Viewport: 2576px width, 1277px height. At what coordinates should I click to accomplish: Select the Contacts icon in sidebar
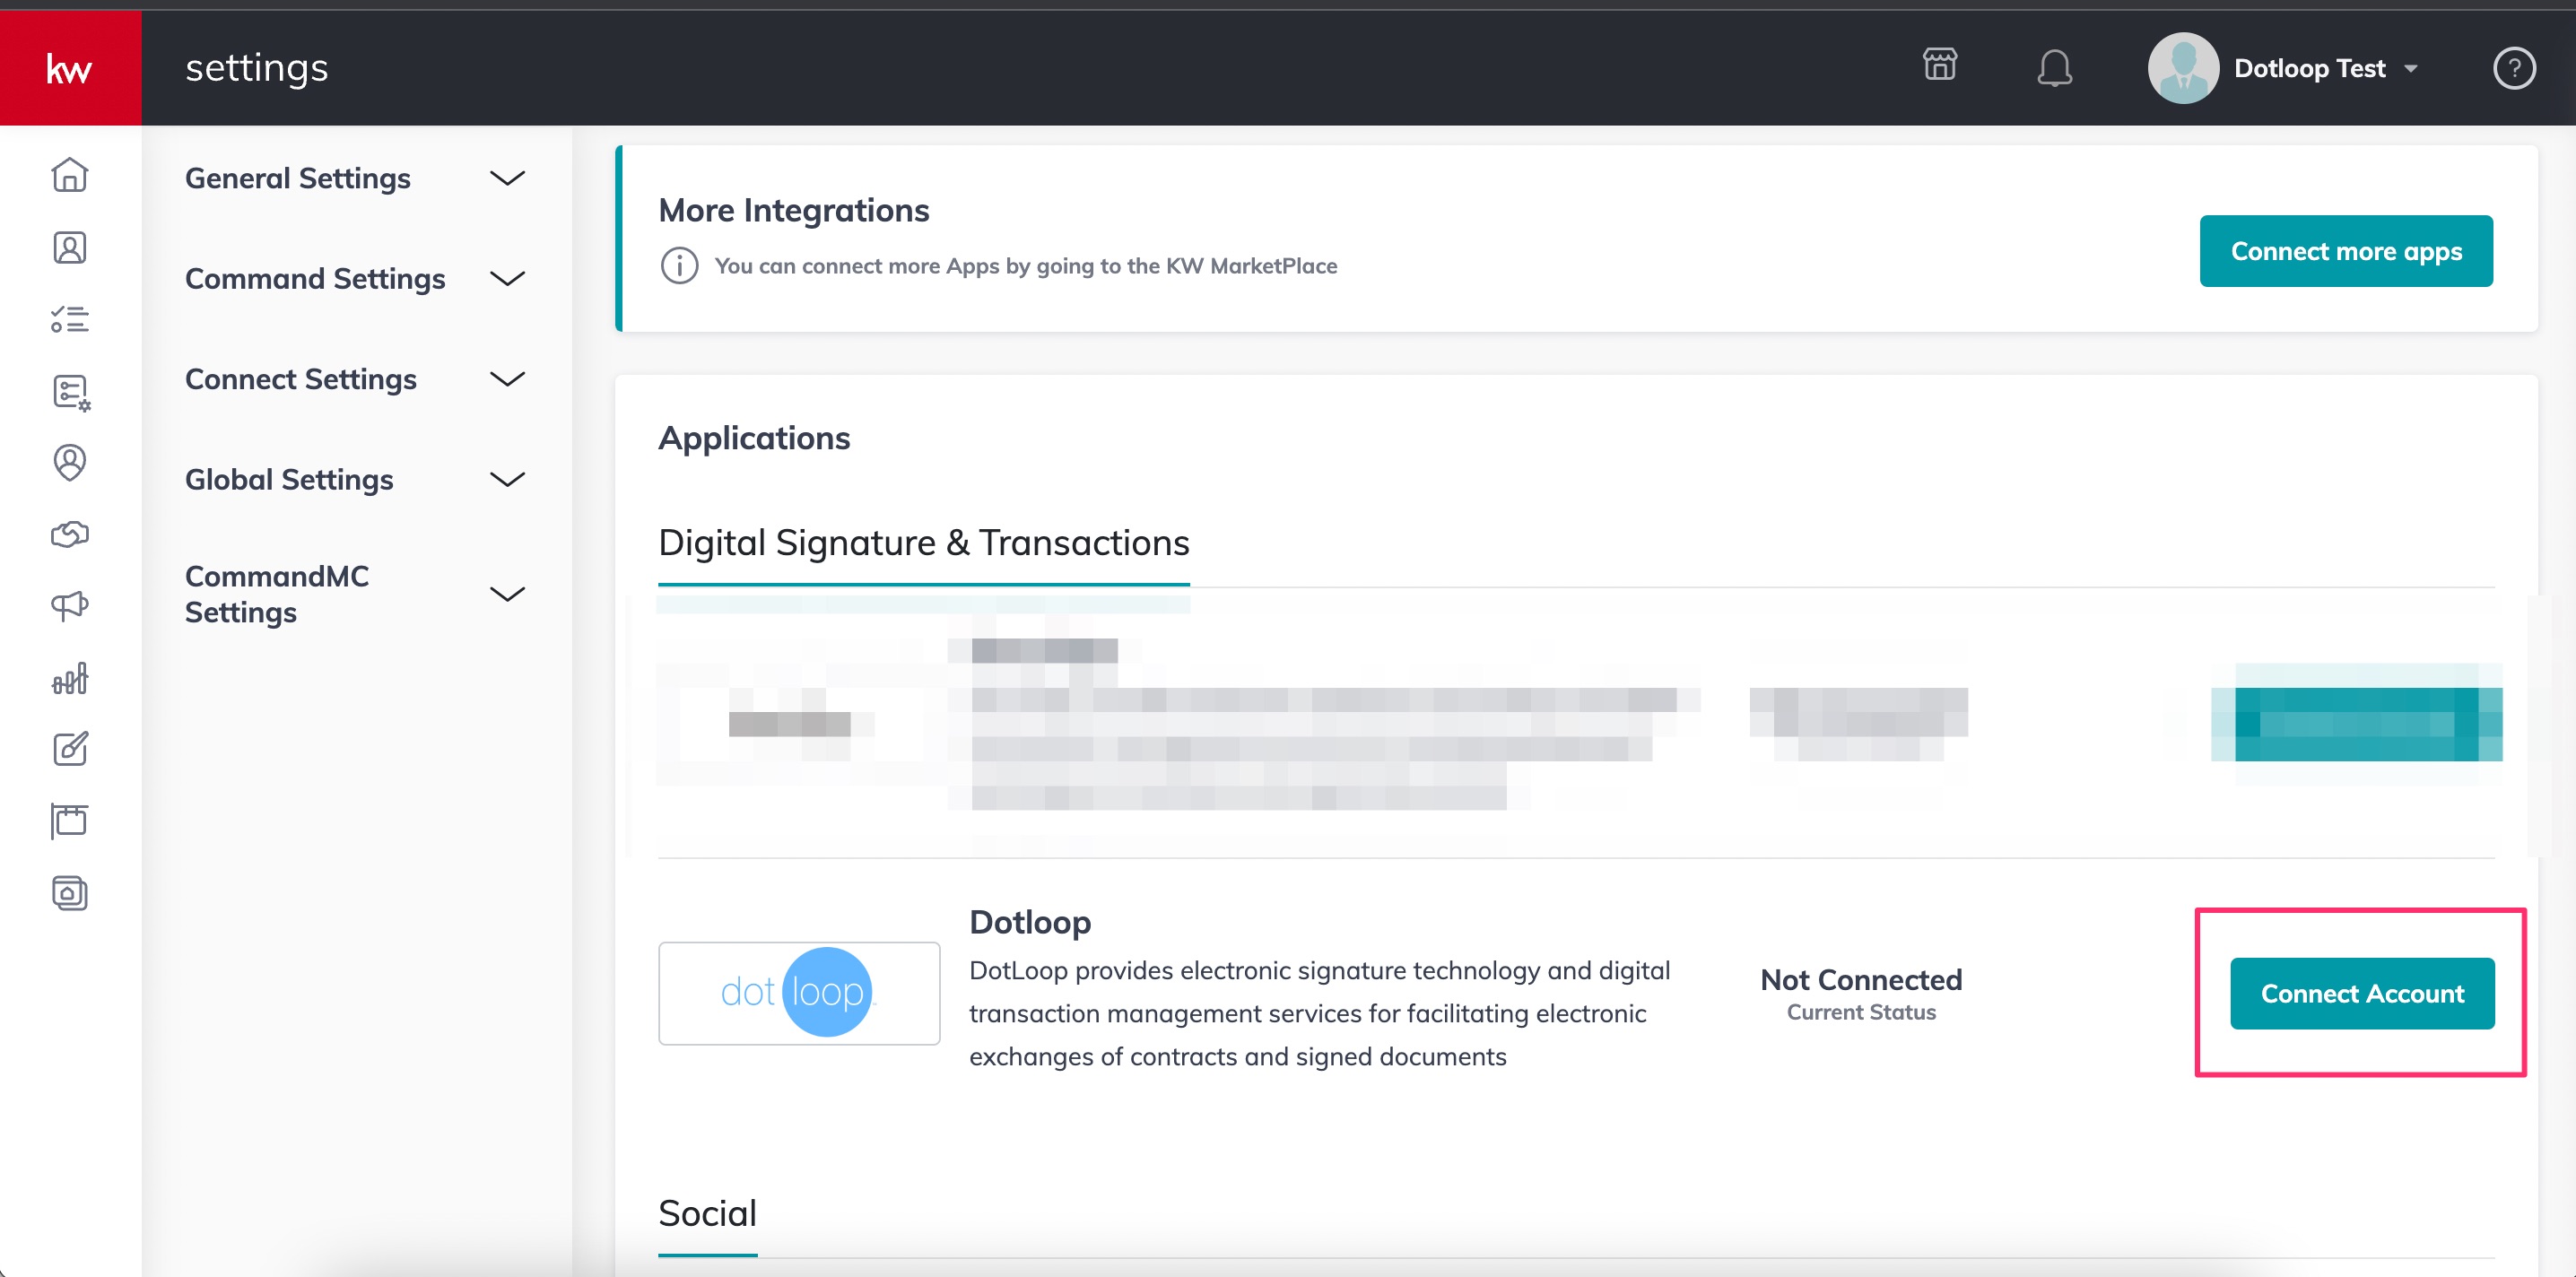(x=70, y=247)
